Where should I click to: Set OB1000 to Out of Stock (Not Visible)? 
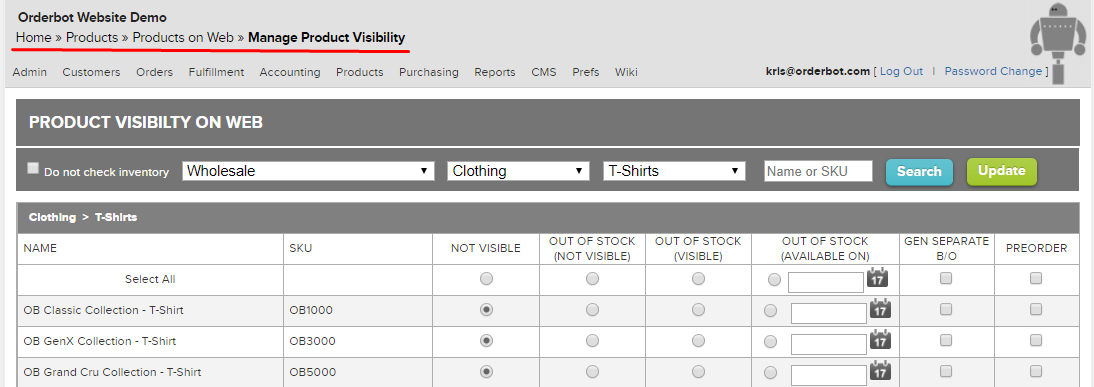pyautogui.click(x=592, y=310)
